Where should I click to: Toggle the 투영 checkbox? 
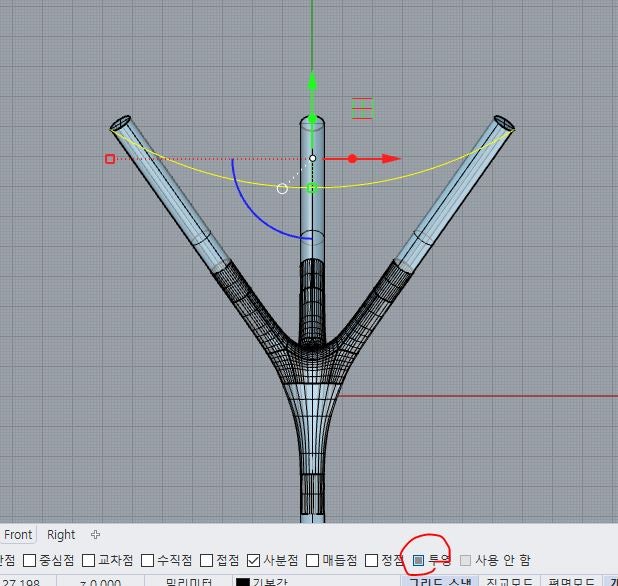[419, 560]
